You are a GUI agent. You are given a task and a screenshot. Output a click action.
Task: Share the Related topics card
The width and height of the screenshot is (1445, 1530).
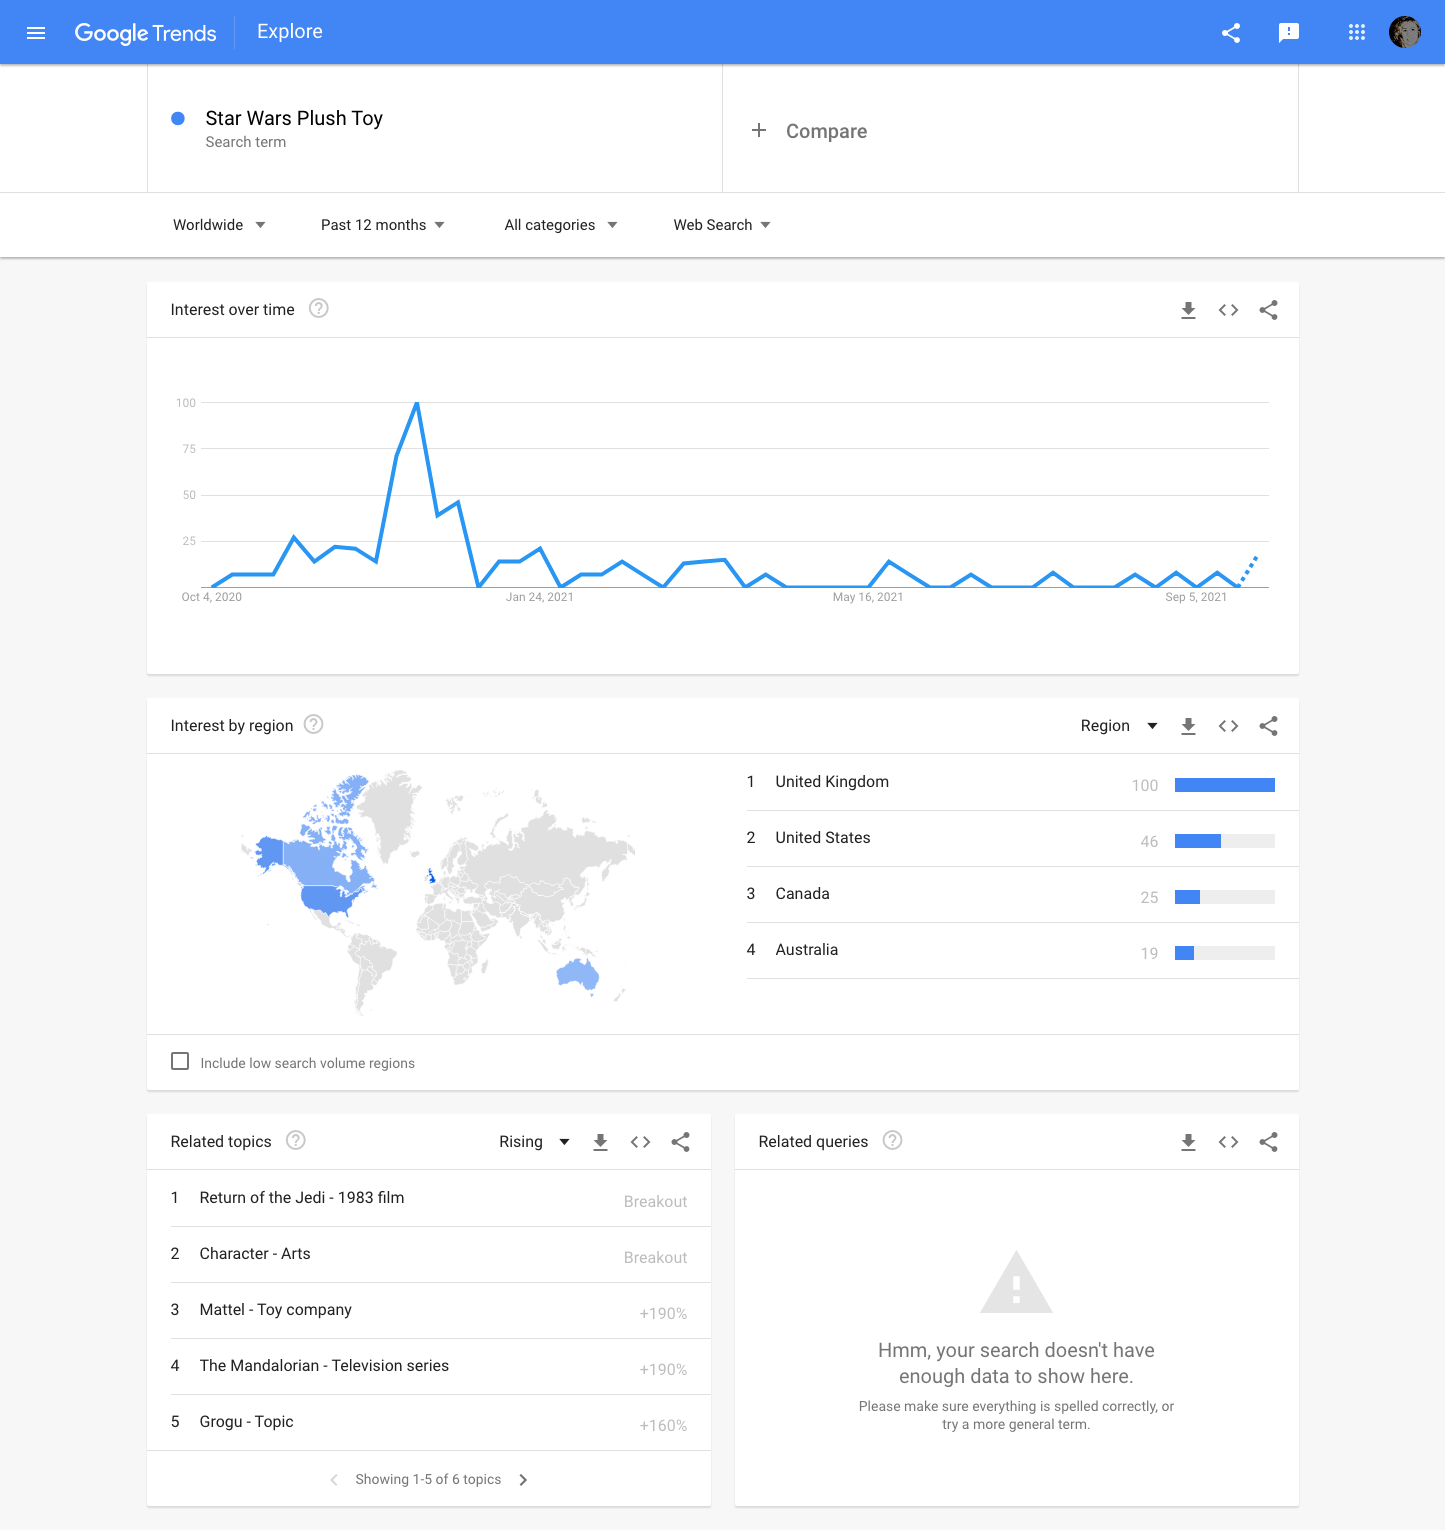pos(680,1142)
